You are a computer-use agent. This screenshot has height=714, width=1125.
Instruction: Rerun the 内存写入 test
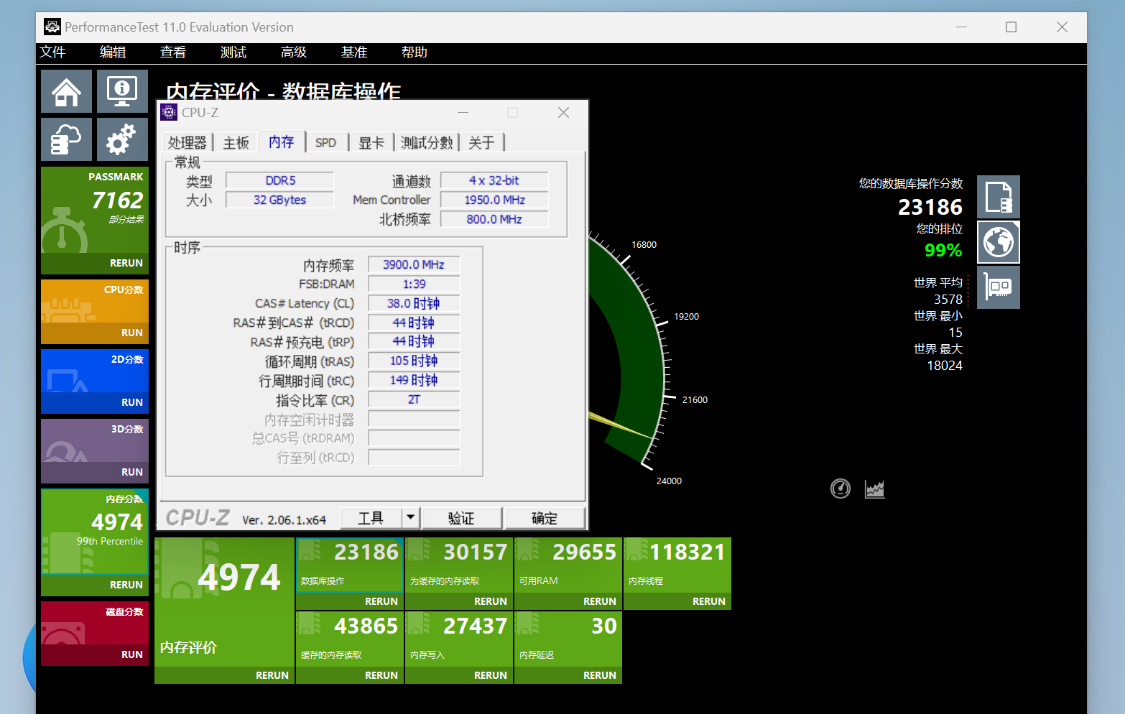pos(490,675)
